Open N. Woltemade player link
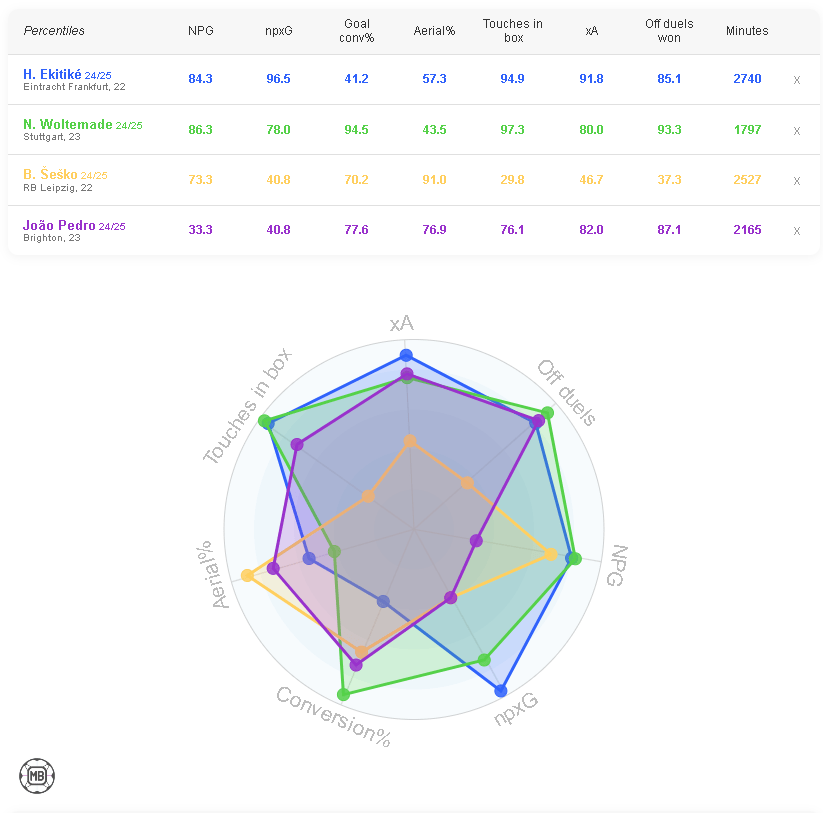The image size is (823, 813). point(67,124)
